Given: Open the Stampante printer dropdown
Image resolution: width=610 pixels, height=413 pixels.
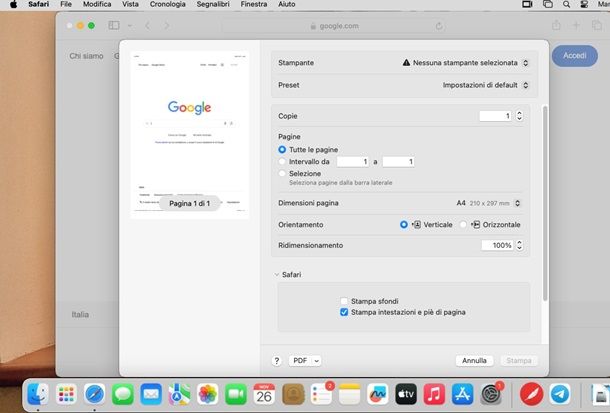Looking at the screenshot, I should tap(465, 63).
